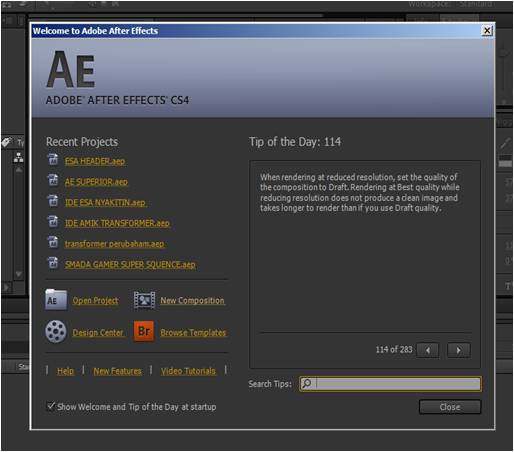Show the next tip of the day
Screen dimensions: 514x452
click(x=459, y=350)
